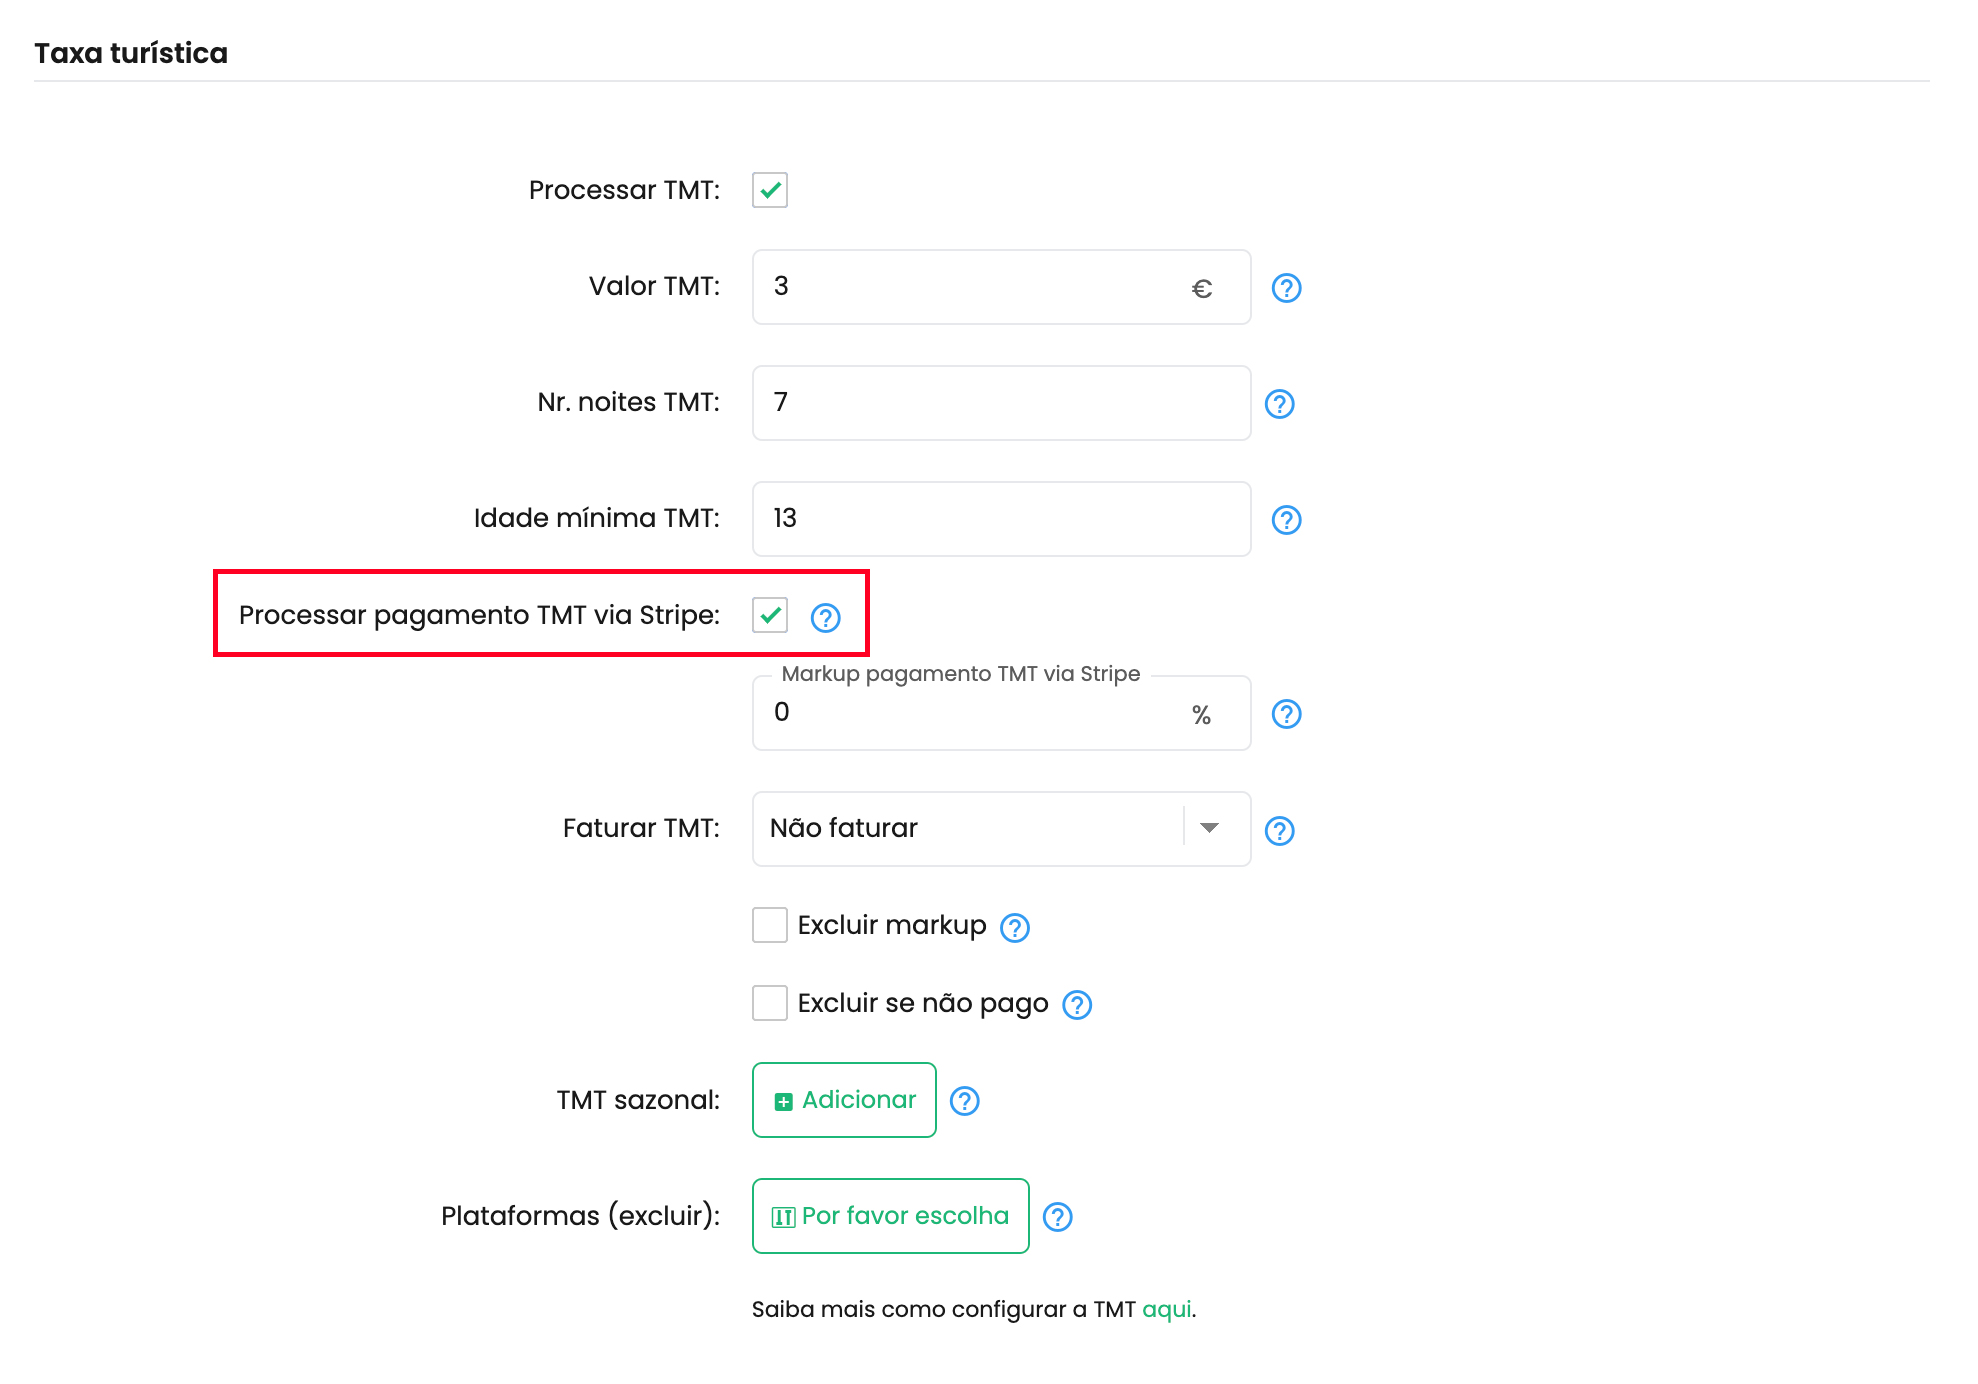Open help icon beside TMT sazonal Adicionar
The width and height of the screenshot is (1978, 1384).
pos(964,1101)
